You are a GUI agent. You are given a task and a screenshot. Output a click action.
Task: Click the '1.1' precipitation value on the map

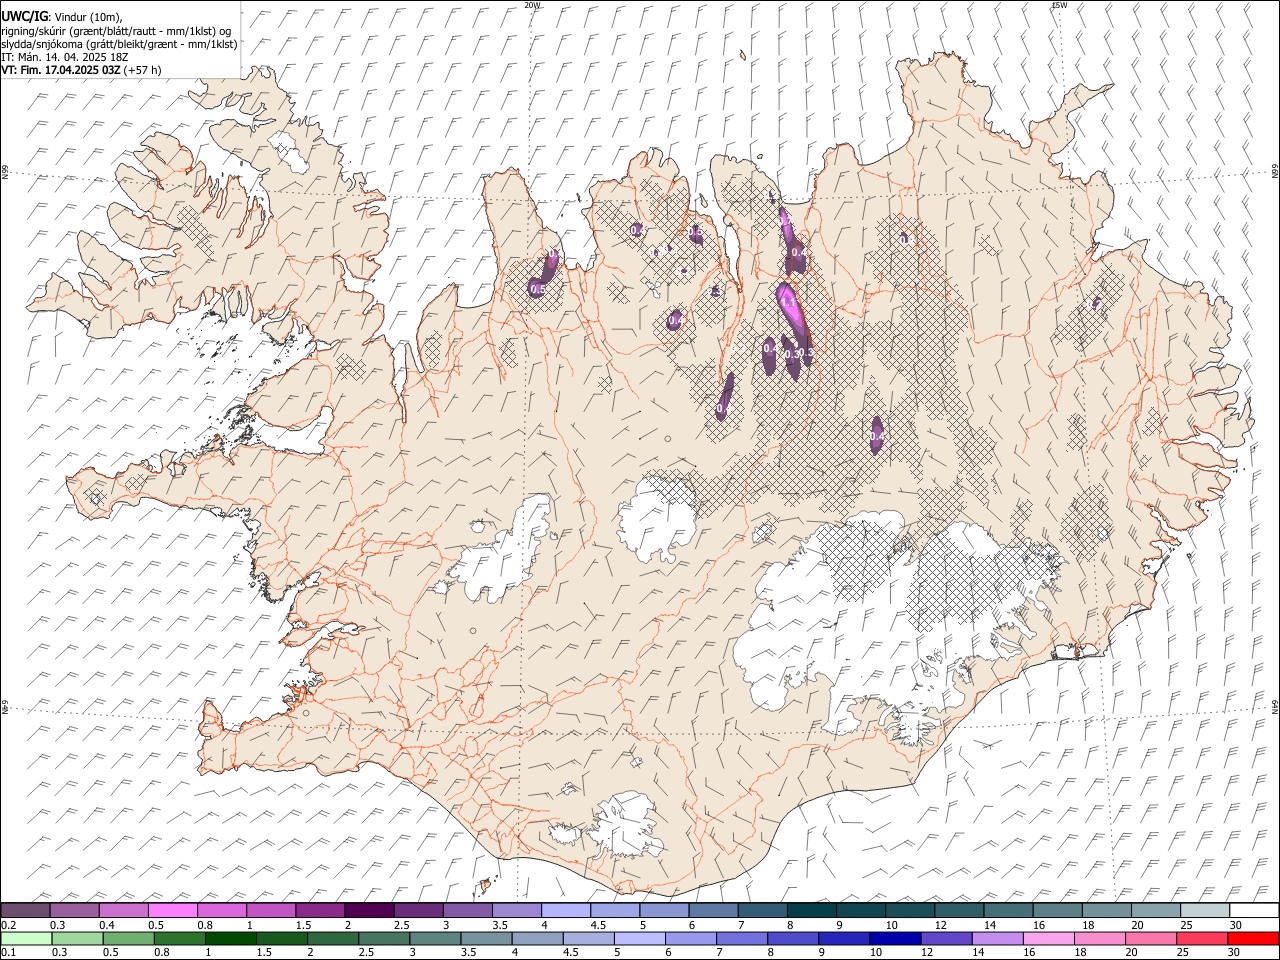787,302
